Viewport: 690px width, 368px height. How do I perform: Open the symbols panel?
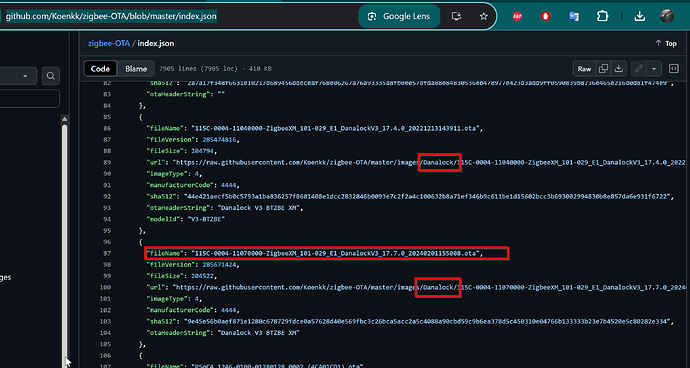click(673, 69)
